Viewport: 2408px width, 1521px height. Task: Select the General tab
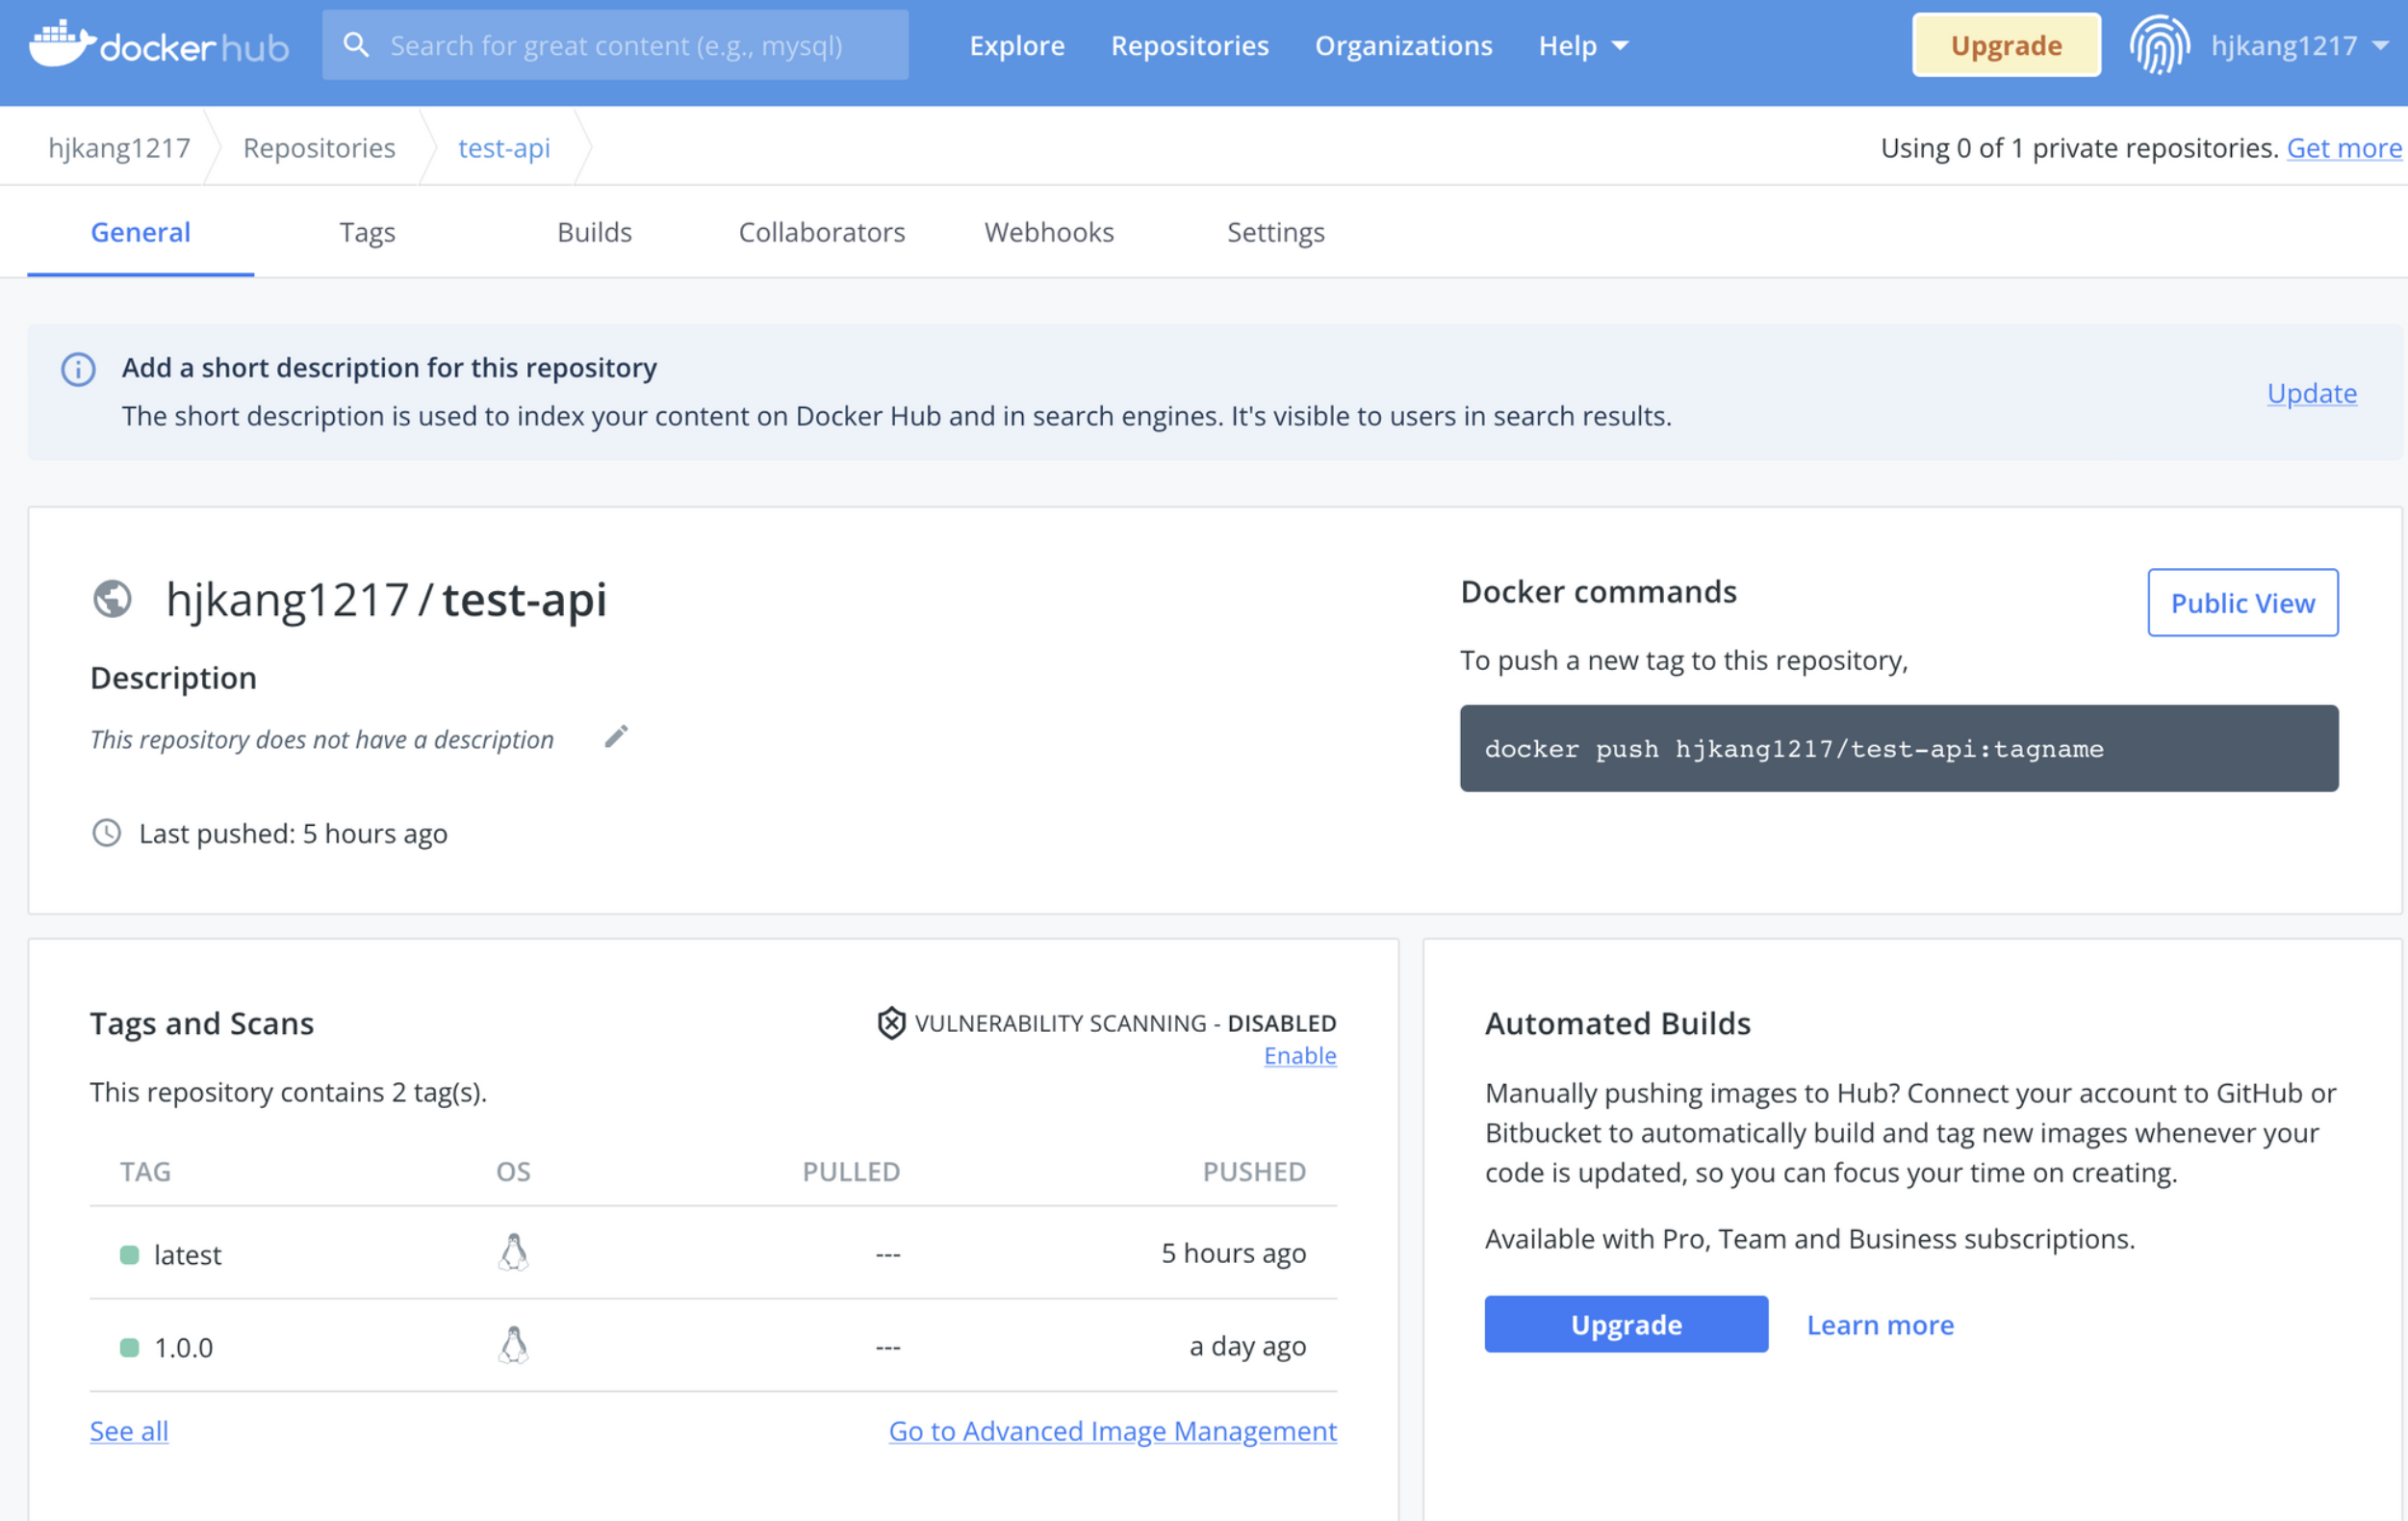pyautogui.click(x=140, y=232)
